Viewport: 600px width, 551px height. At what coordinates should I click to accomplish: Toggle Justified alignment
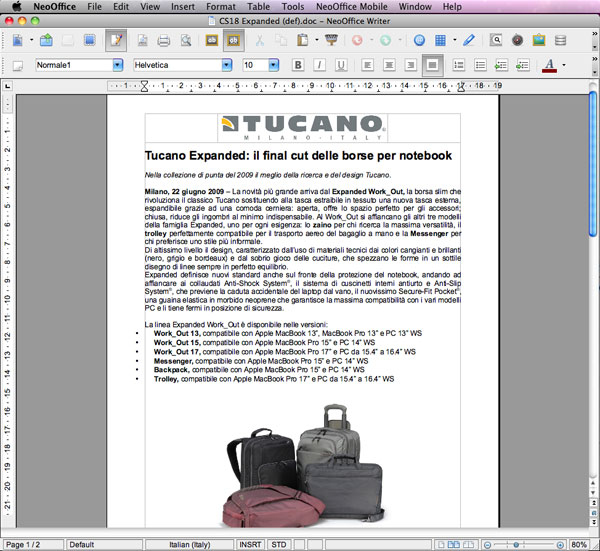tap(433, 65)
